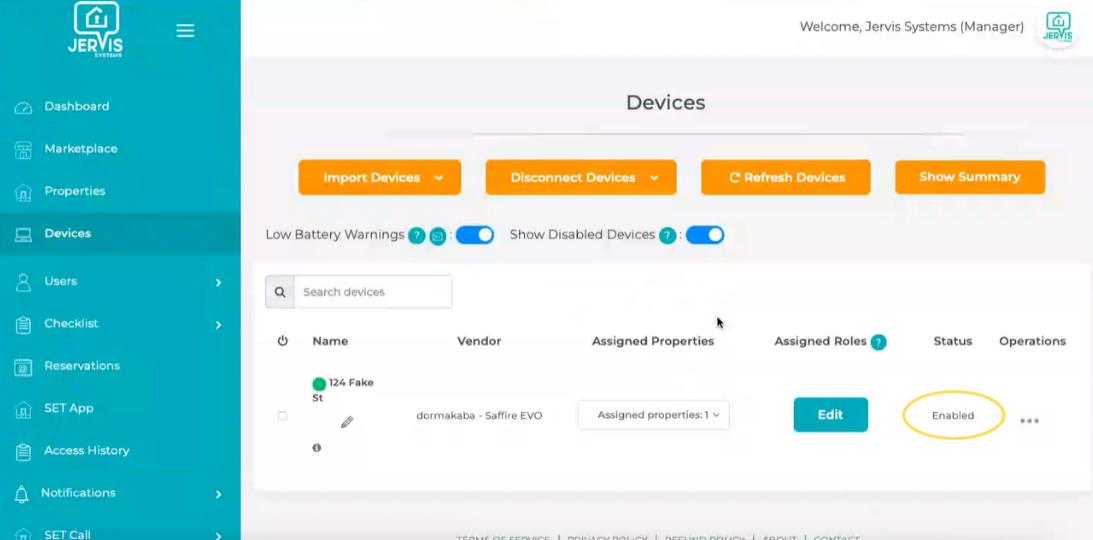Viewport: 1093px width, 540px height.
Task: Click the Refresh Devices button
Action: (786, 178)
